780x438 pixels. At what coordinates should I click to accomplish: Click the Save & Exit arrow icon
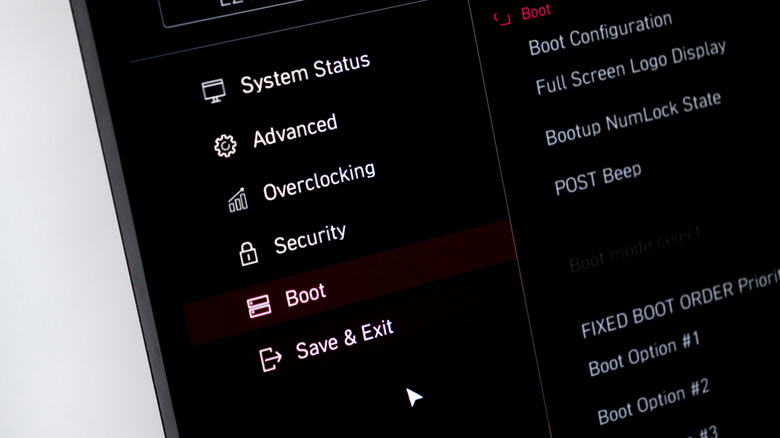[x=271, y=359]
